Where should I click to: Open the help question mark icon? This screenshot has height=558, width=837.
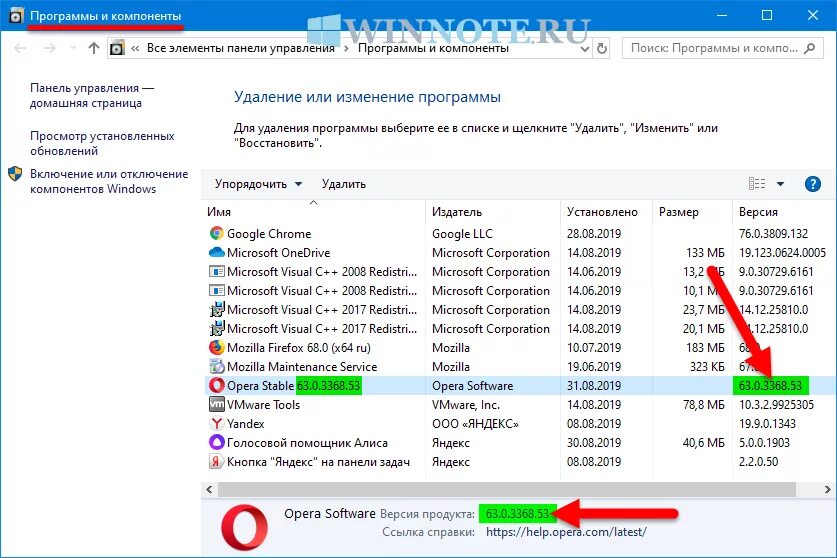tap(812, 184)
